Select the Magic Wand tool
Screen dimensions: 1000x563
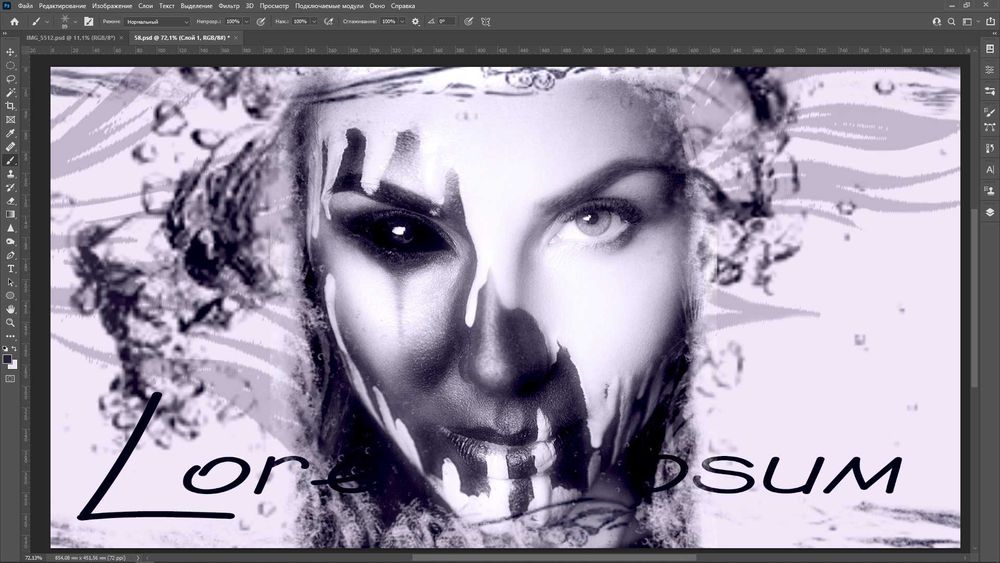click(x=10, y=92)
